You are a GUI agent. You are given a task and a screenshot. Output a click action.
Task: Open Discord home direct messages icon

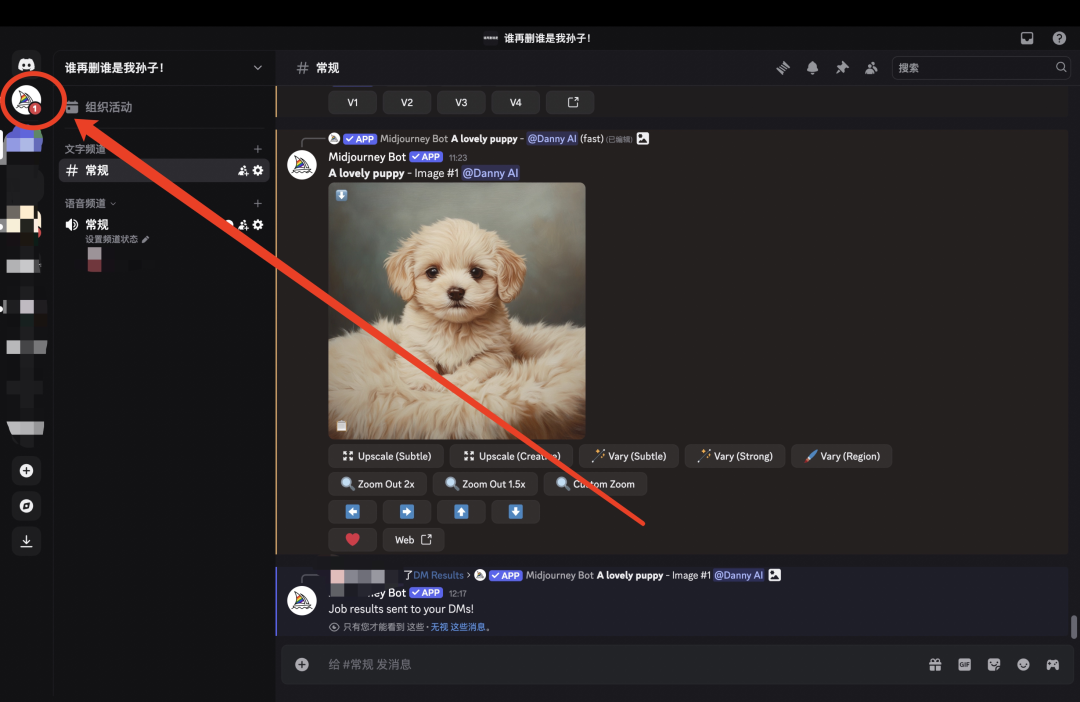tap(27, 64)
